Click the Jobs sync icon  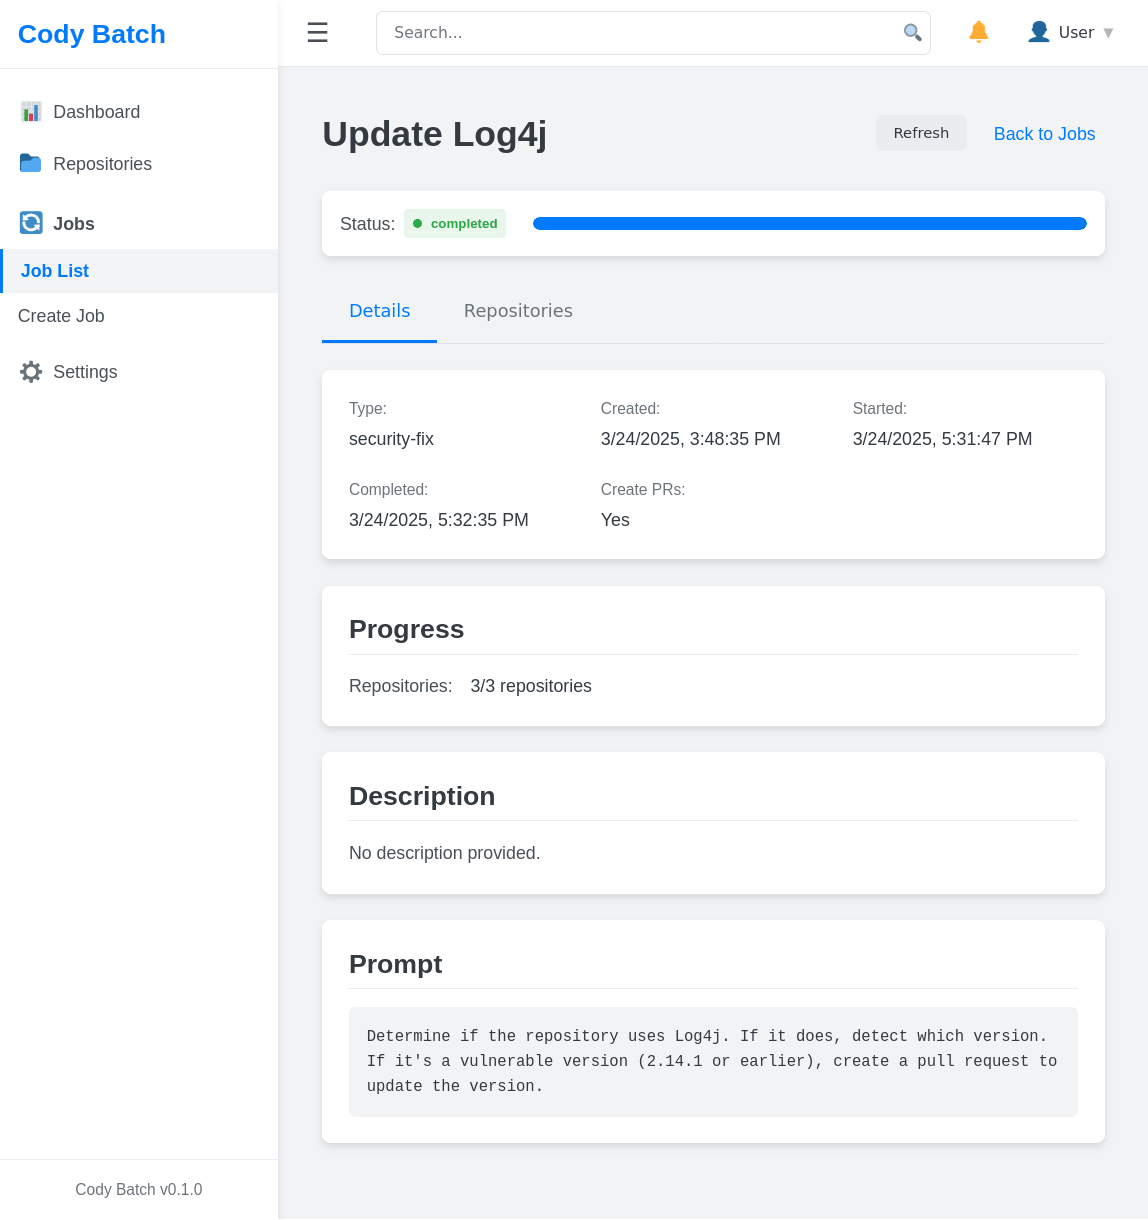31,223
